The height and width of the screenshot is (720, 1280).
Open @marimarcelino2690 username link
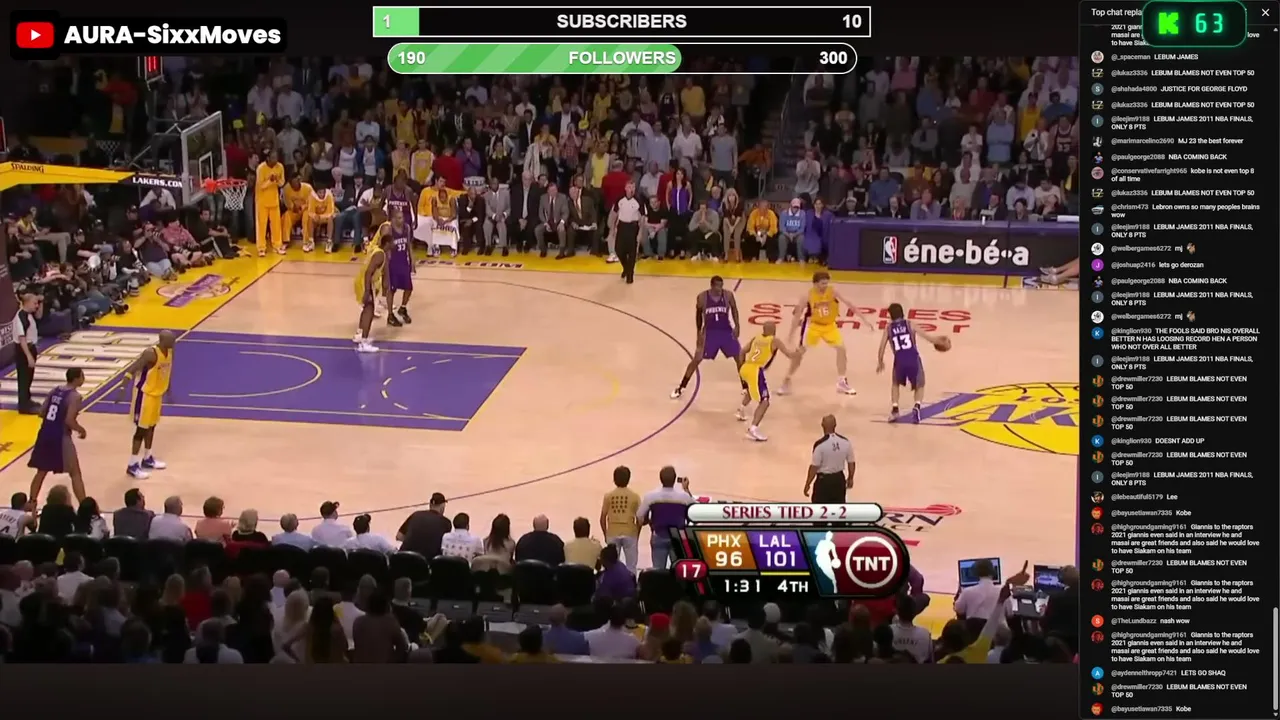tap(1140, 141)
